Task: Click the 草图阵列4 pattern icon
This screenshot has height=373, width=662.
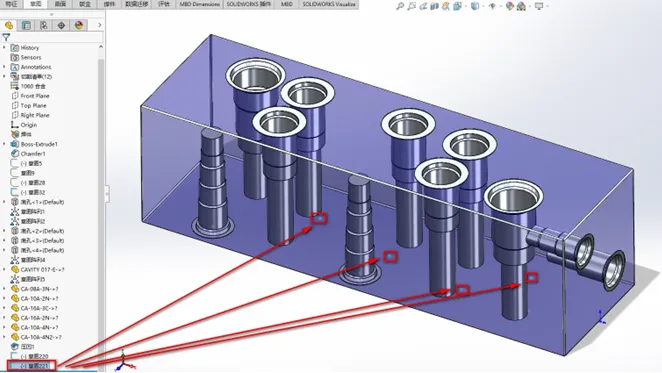Action: (15, 260)
